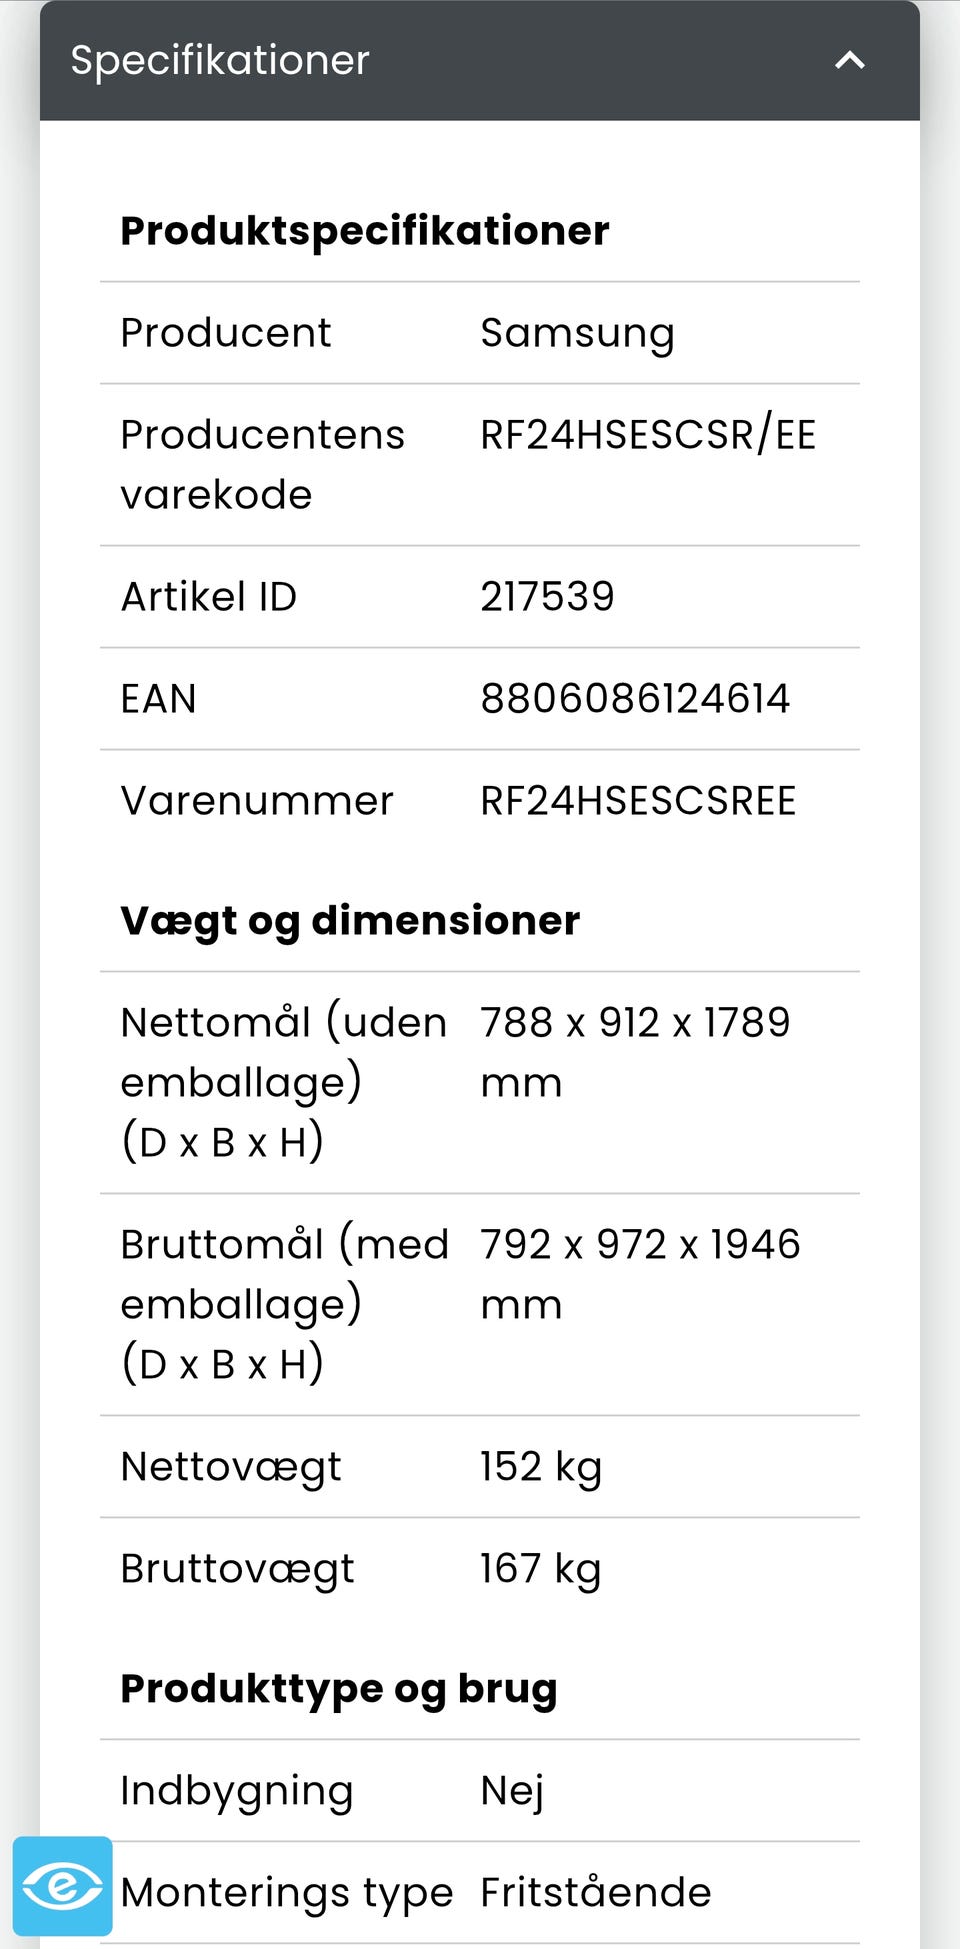Tap the Vægt og dimensioner heading
This screenshot has width=960, height=1949.
pyautogui.click(x=350, y=921)
